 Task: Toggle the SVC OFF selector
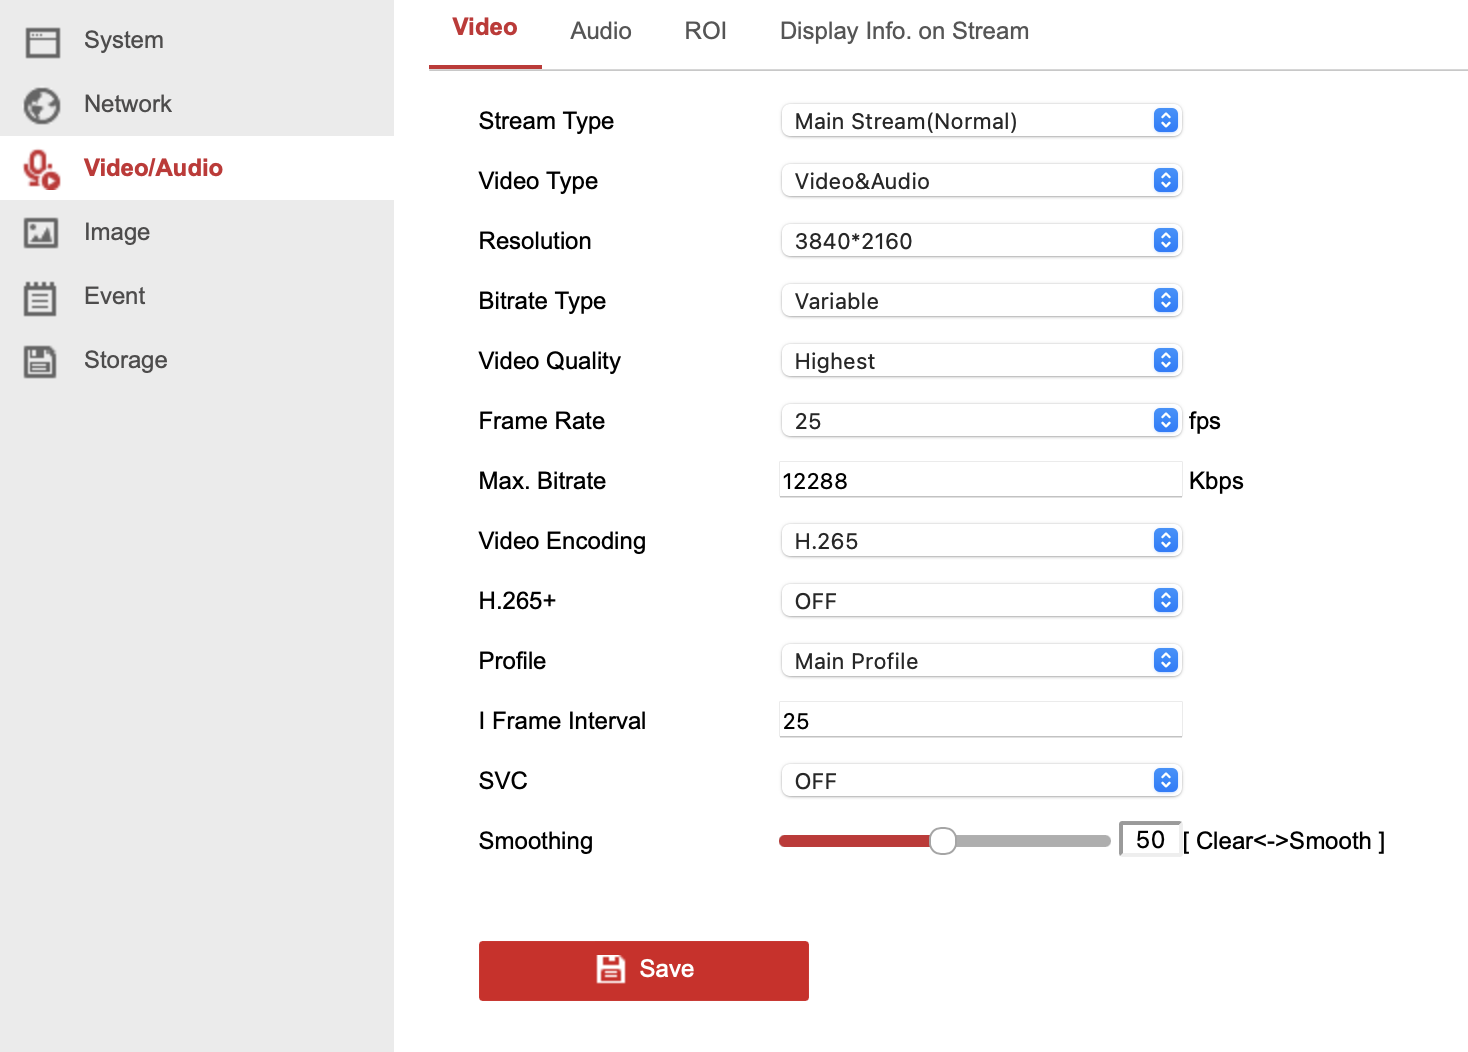coord(980,781)
